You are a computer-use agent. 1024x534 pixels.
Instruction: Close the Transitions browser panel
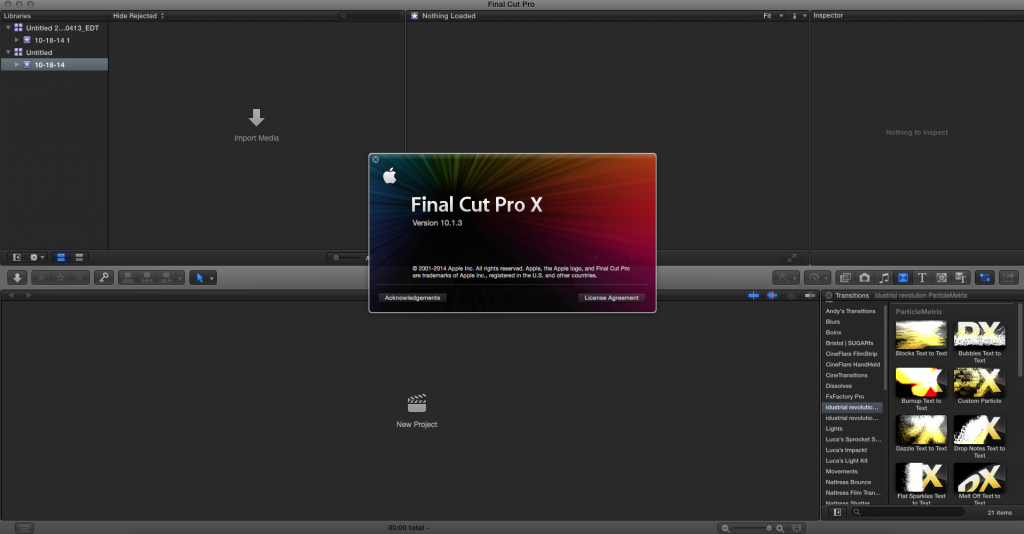(828, 296)
